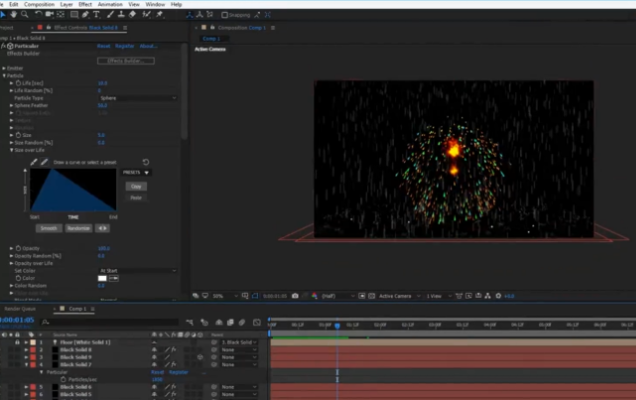This screenshot has width=636, height=400.
Task: Open the Particle Type dropdown
Action: [137, 98]
